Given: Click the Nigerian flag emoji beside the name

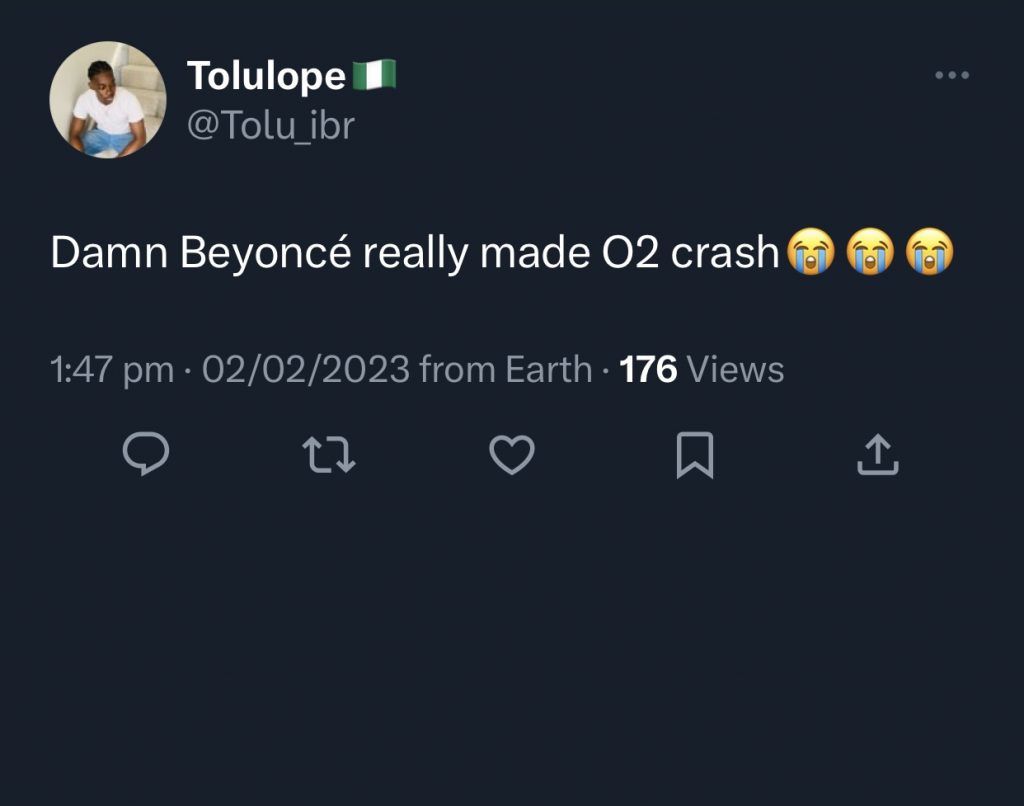Looking at the screenshot, I should click(375, 74).
